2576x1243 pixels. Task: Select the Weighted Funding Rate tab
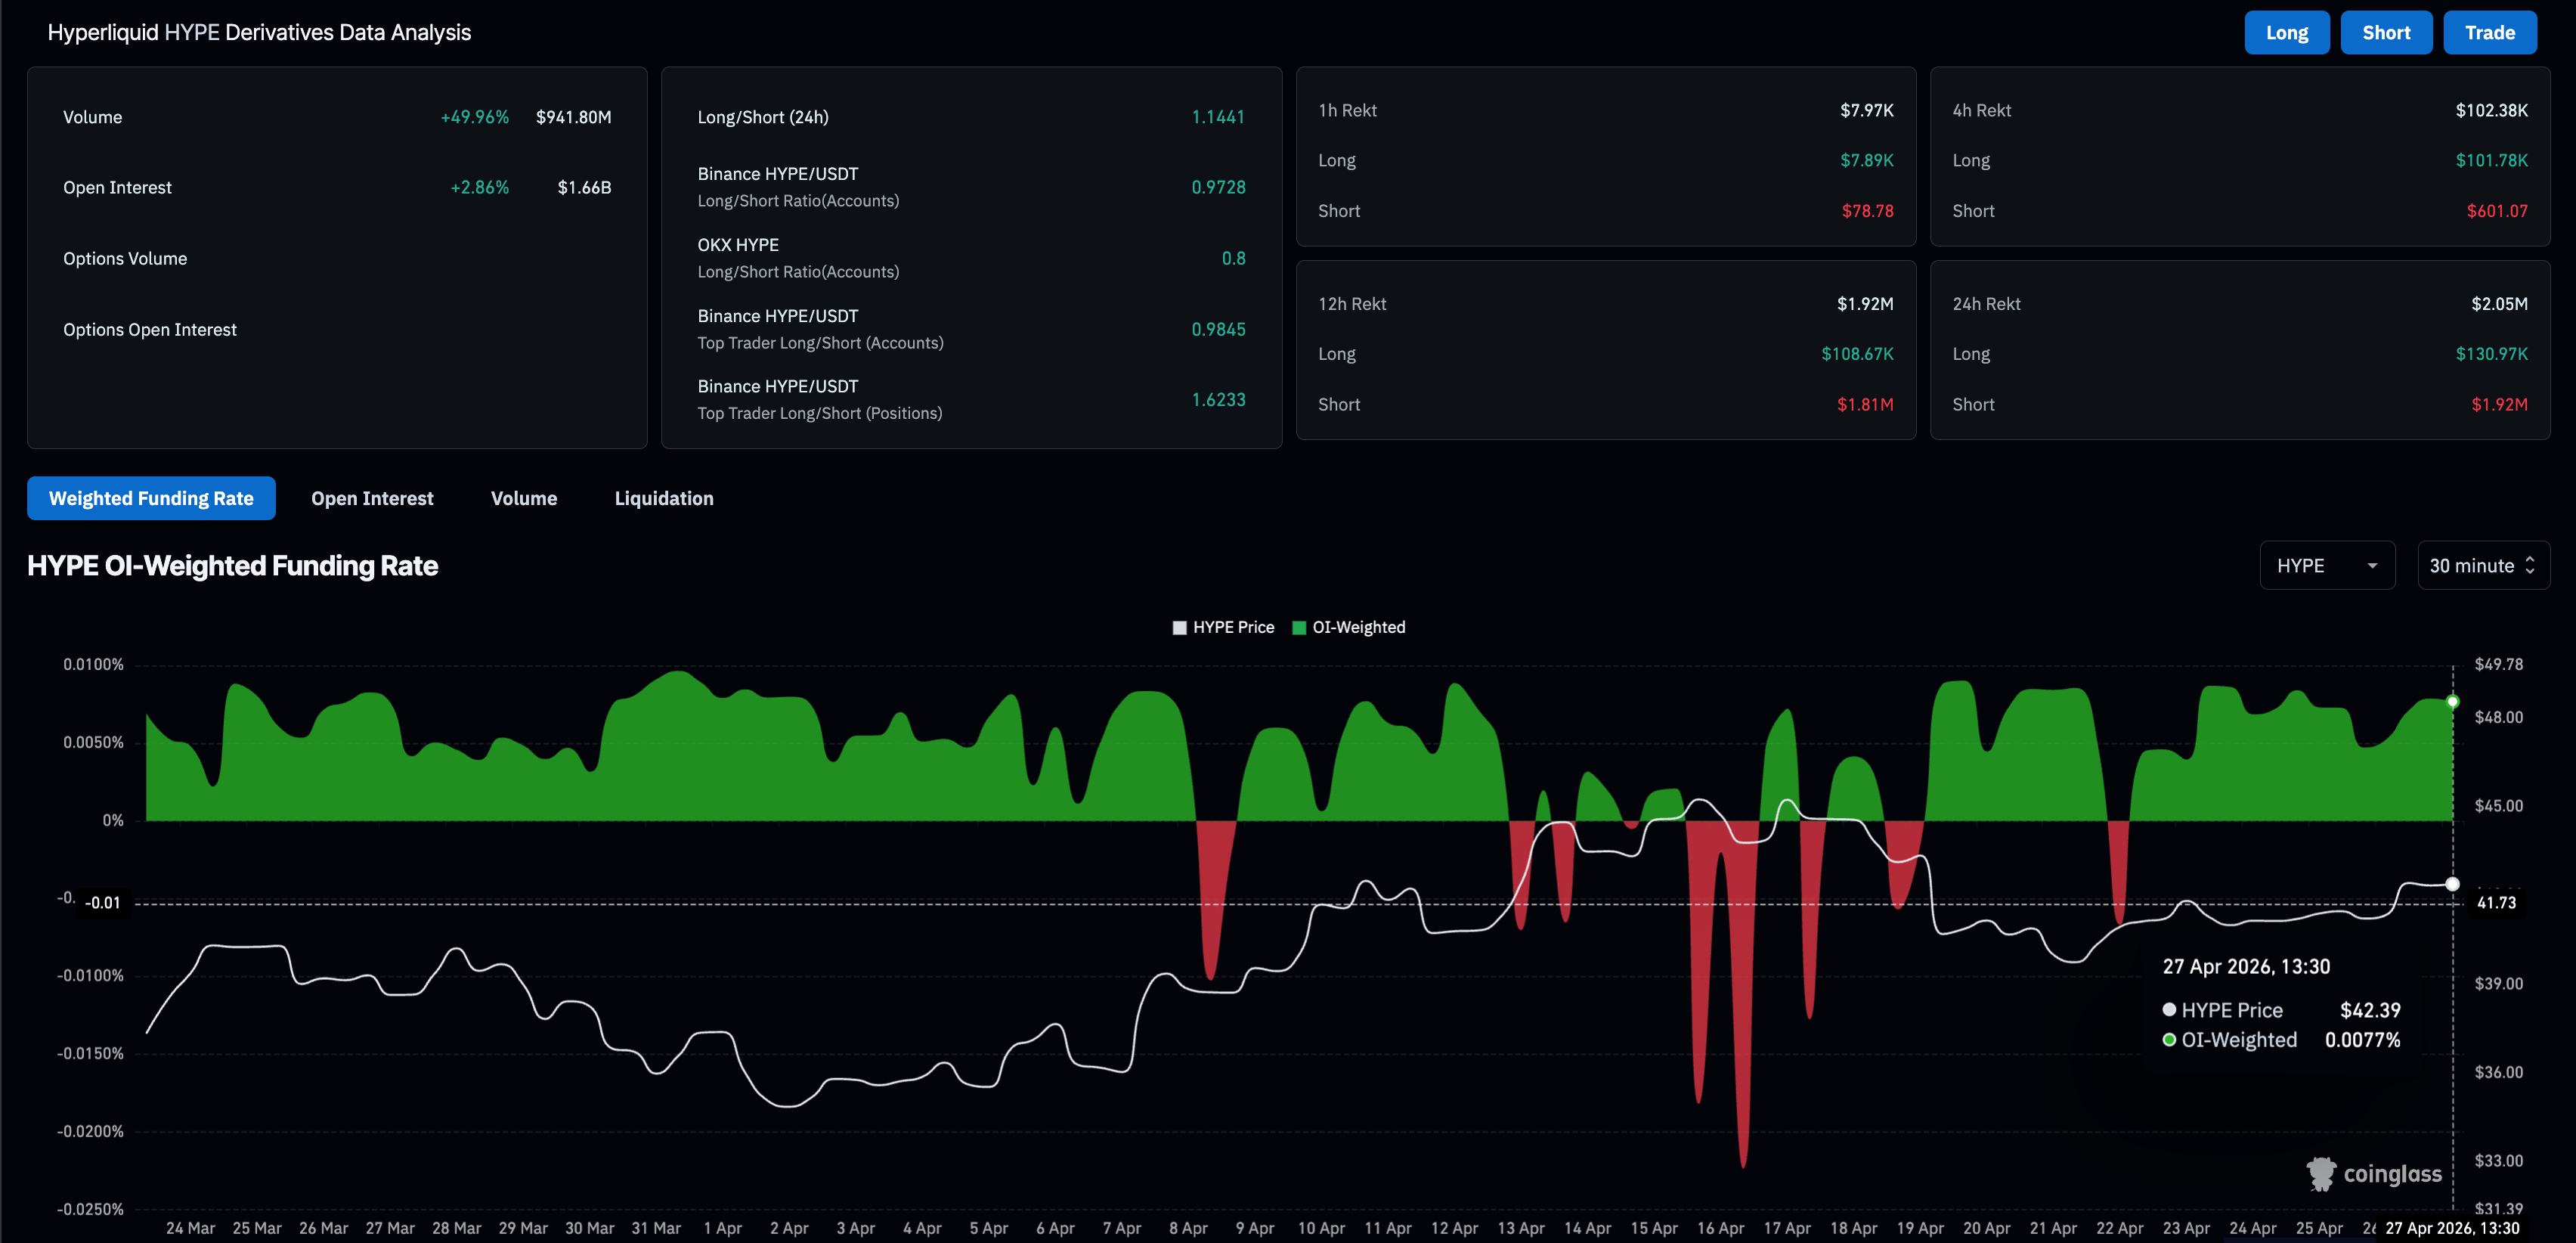click(151, 498)
